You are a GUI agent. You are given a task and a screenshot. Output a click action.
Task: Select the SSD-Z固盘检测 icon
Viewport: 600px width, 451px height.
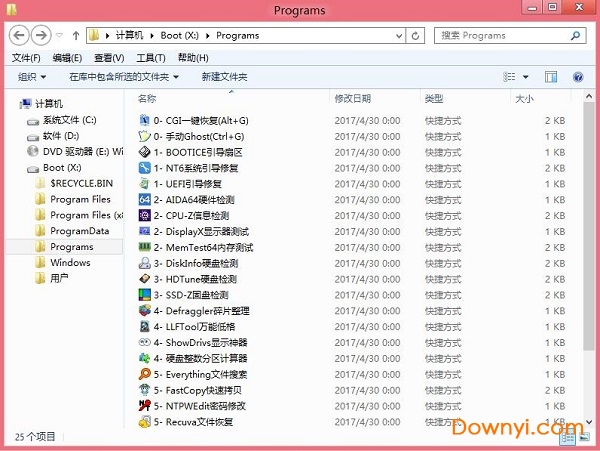coord(144,295)
